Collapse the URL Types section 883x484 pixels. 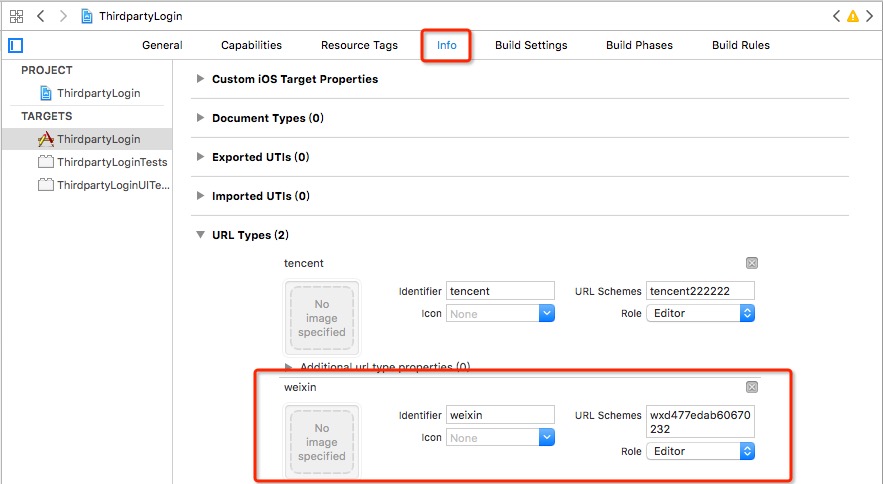click(201, 235)
